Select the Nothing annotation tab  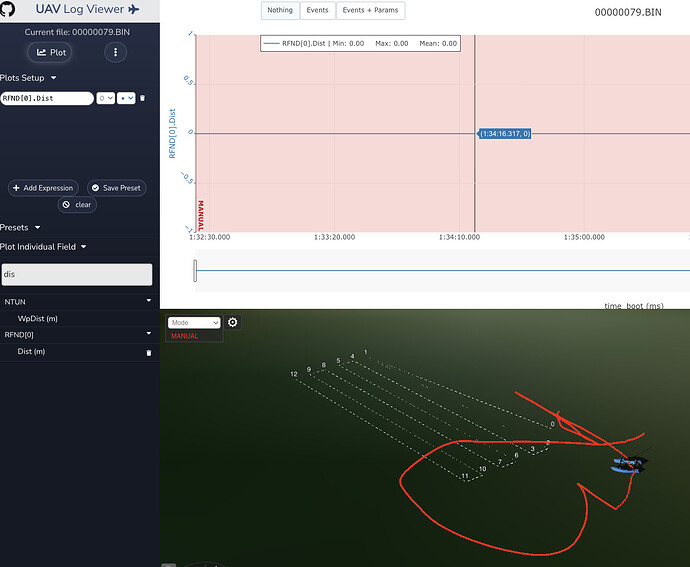click(x=280, y=10)
